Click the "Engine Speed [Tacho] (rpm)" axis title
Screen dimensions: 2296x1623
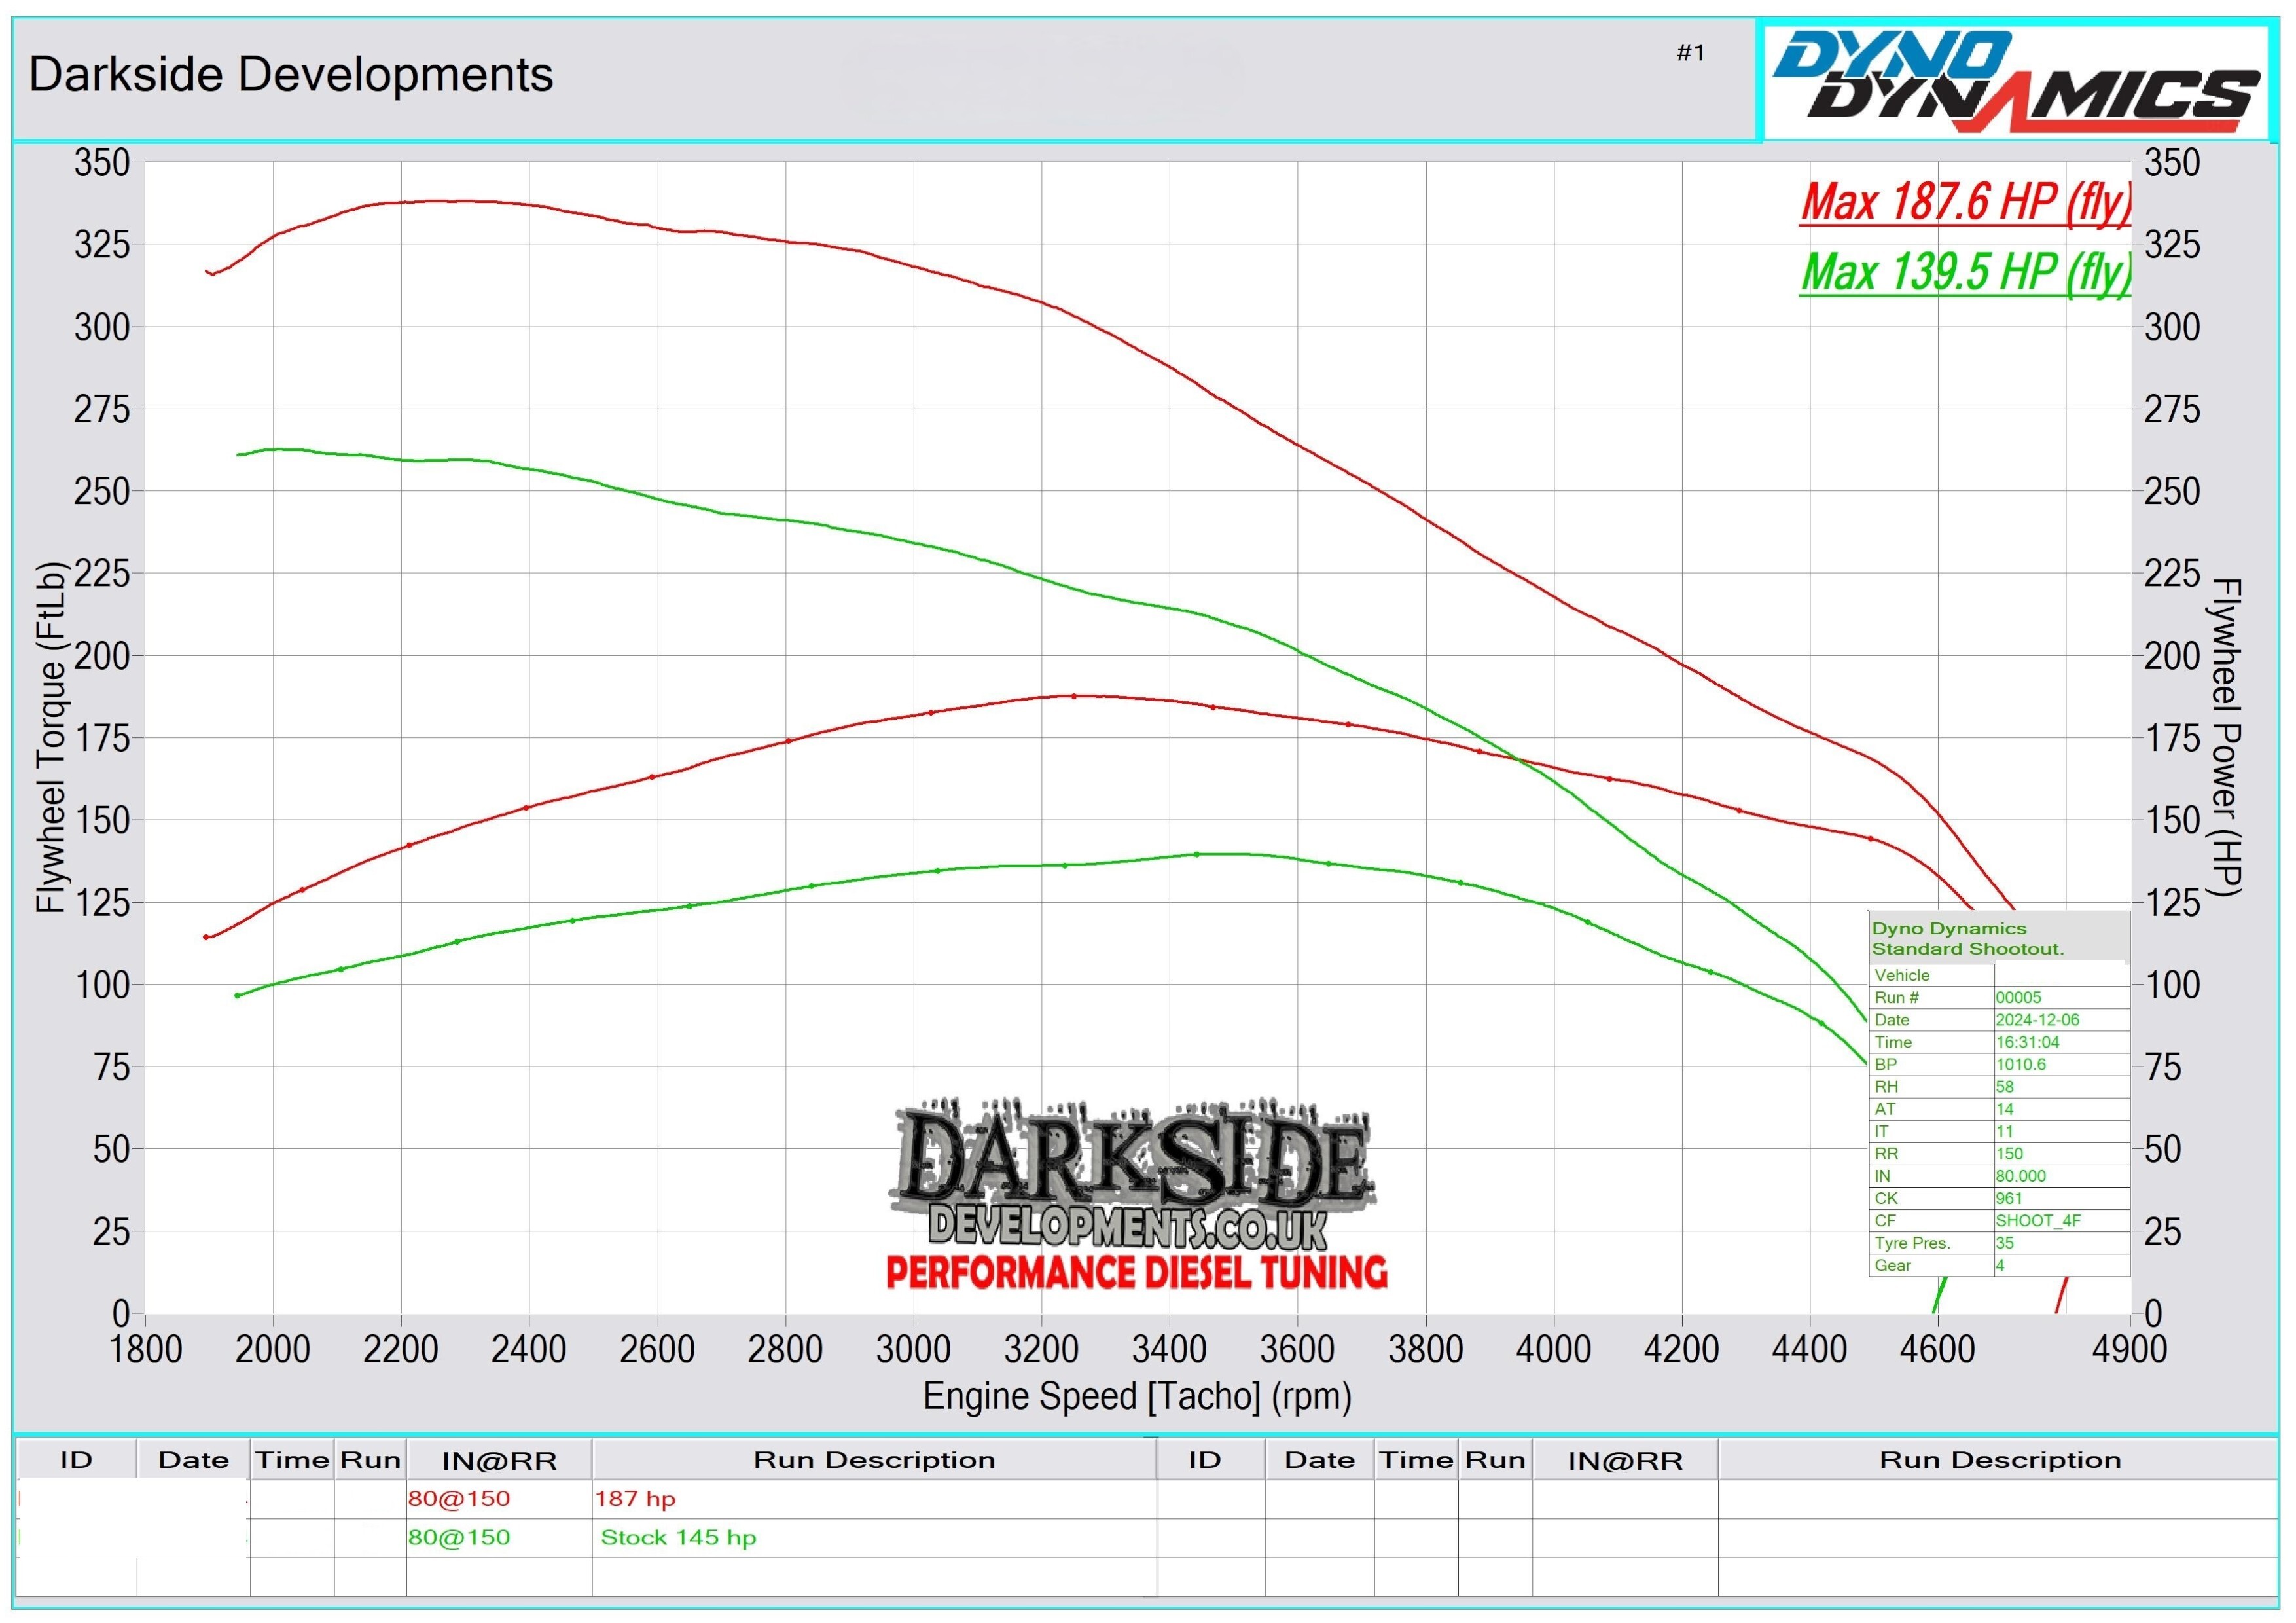[1137, 1396]
